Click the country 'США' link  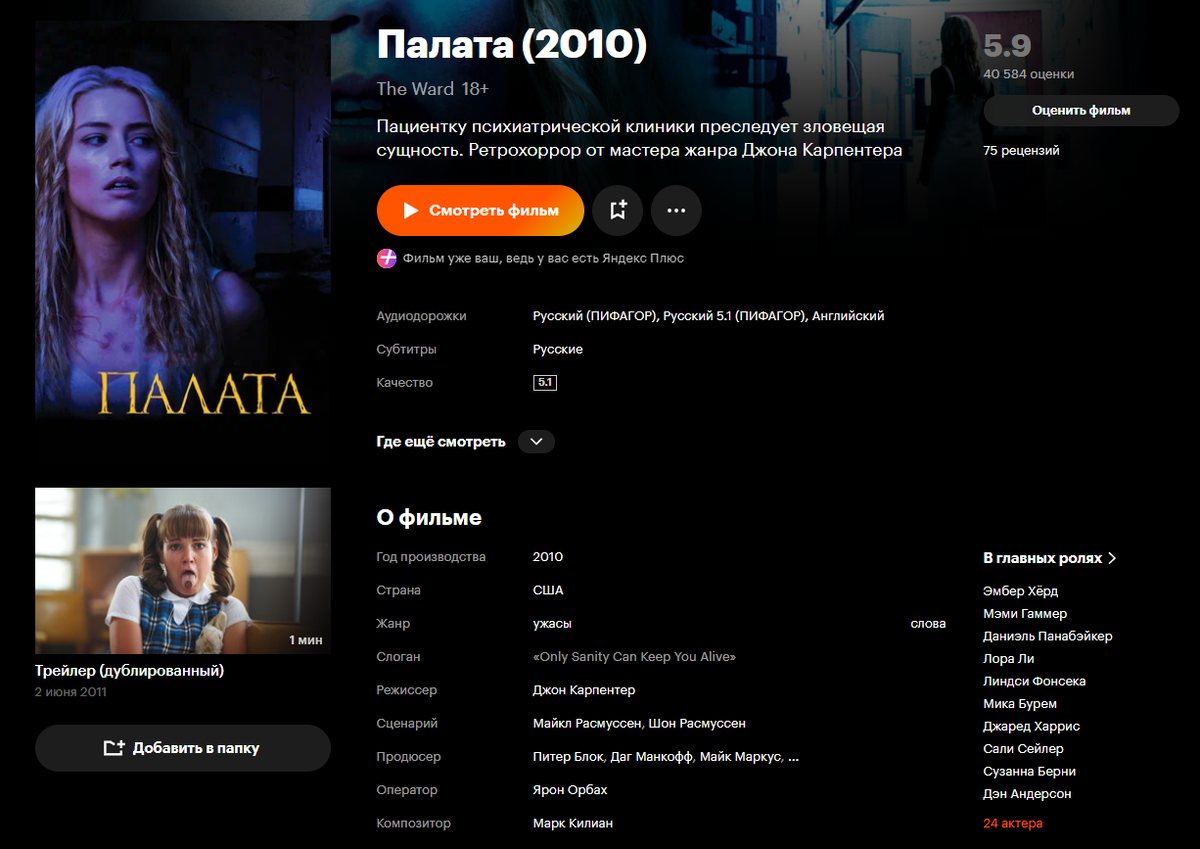pos(548,590)
